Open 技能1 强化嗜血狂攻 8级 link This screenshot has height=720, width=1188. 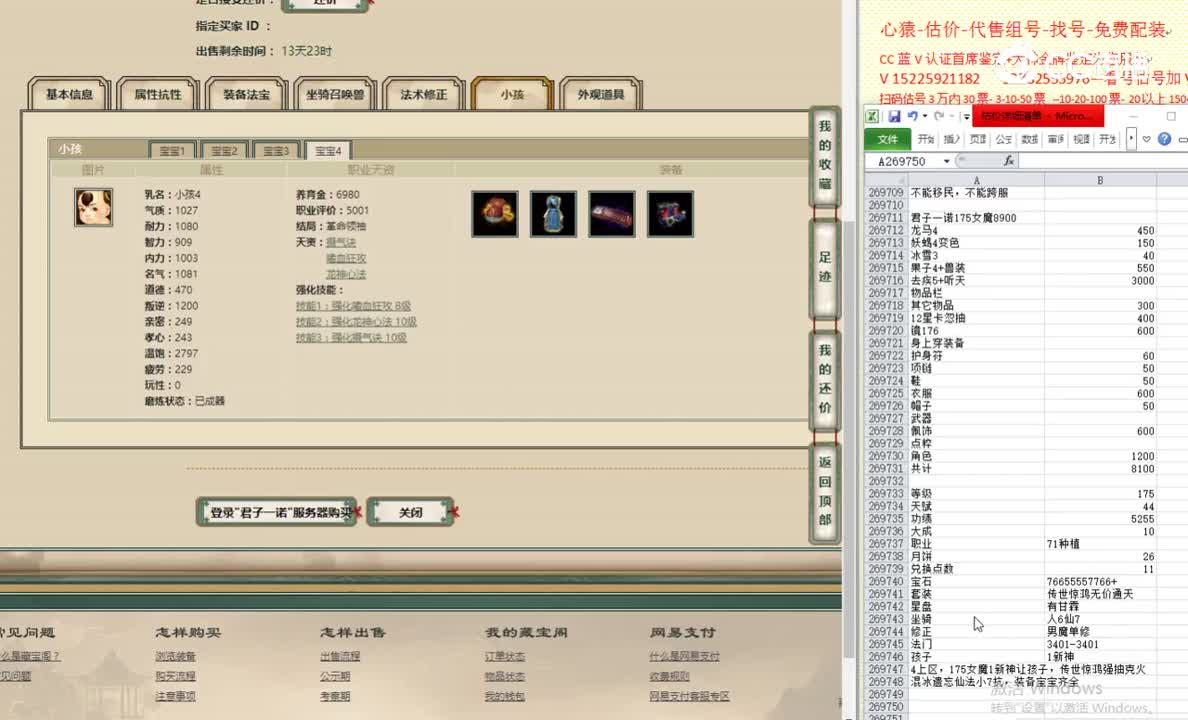tap(353, 306)
